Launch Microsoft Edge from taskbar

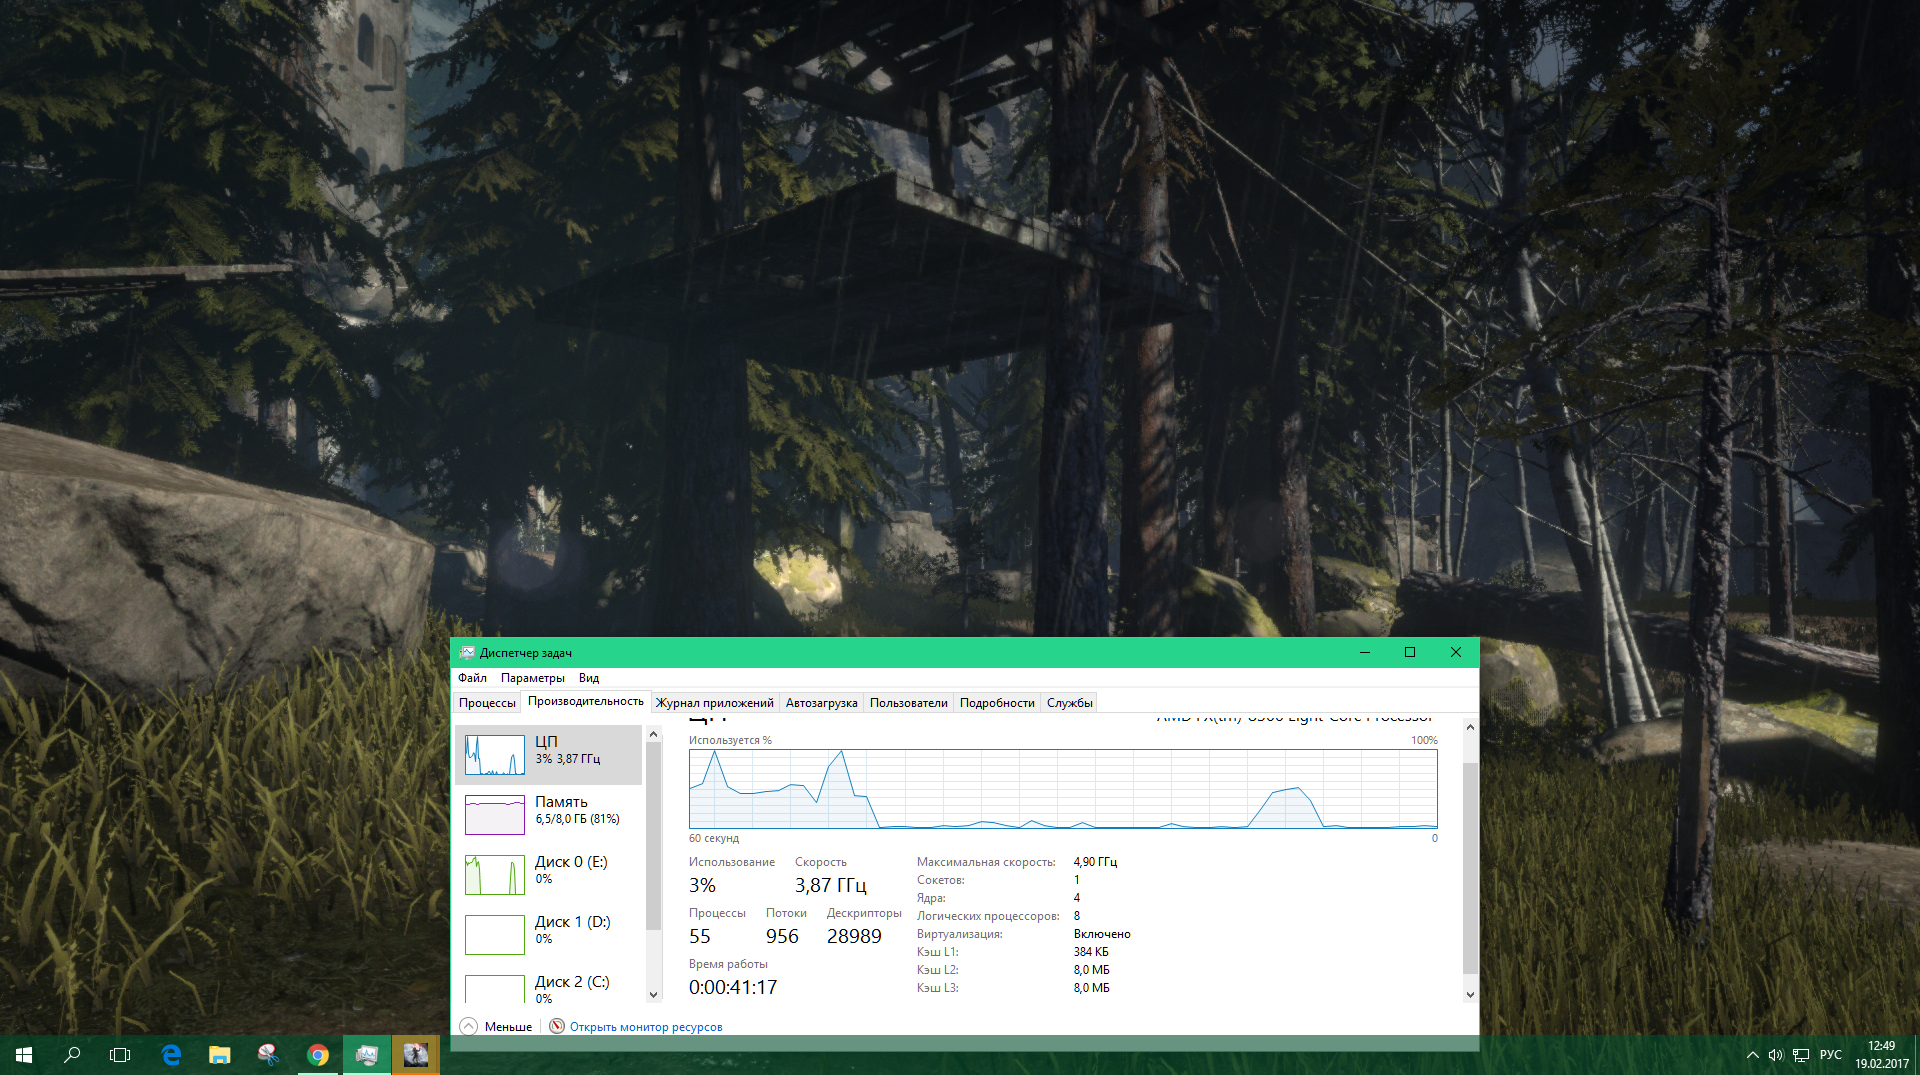pos(171,1055)
